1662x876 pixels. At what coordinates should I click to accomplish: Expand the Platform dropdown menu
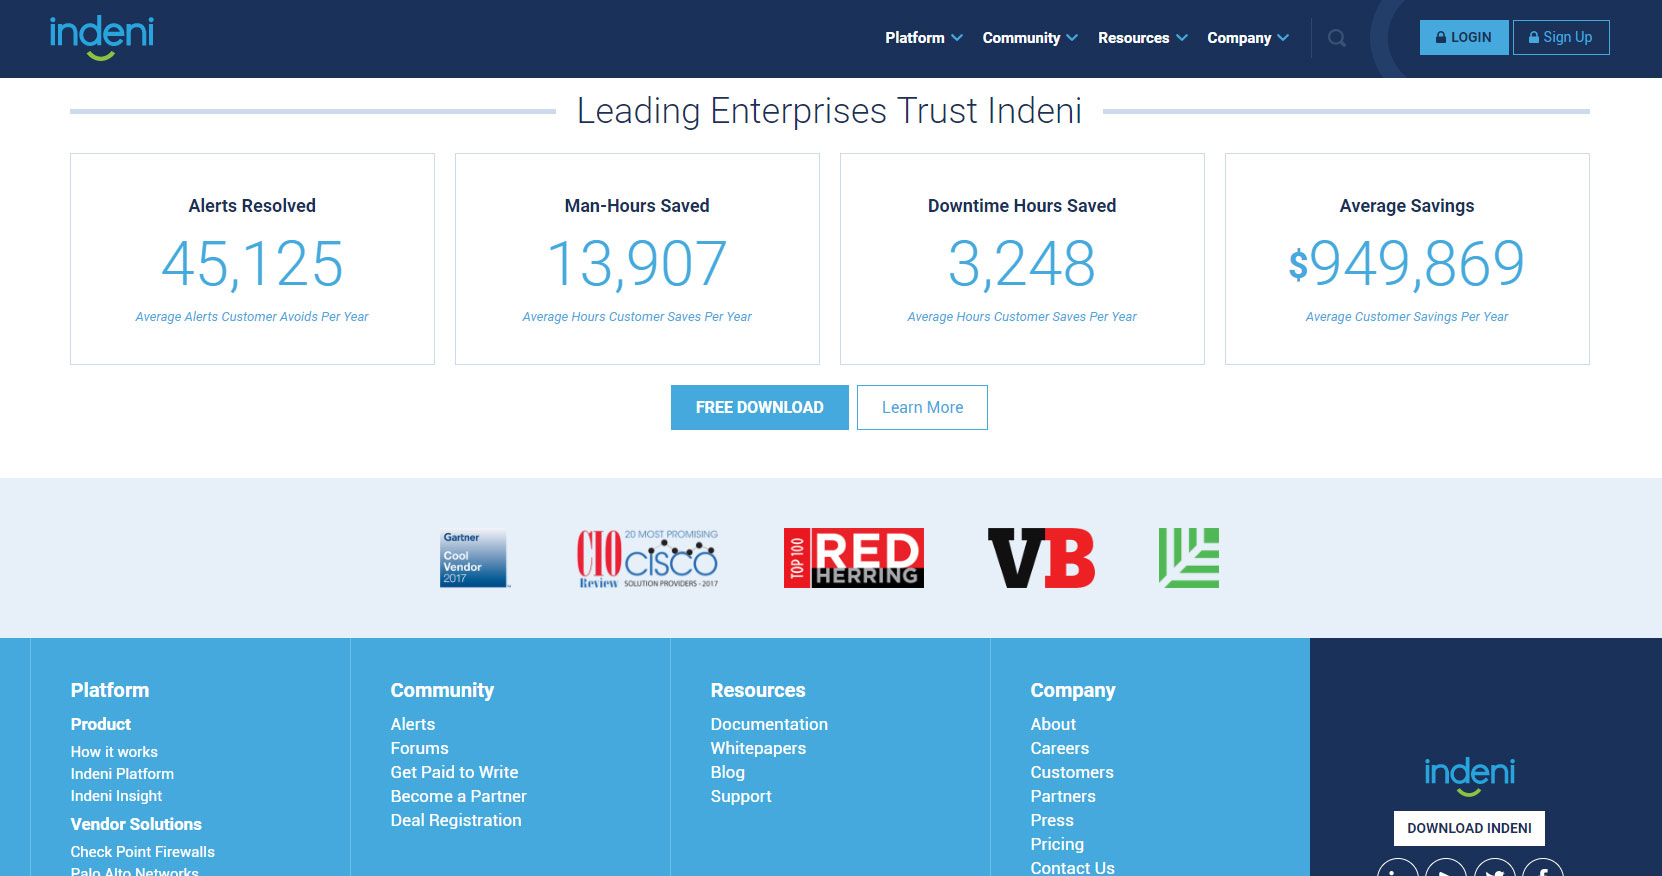(x=923, y=38)
